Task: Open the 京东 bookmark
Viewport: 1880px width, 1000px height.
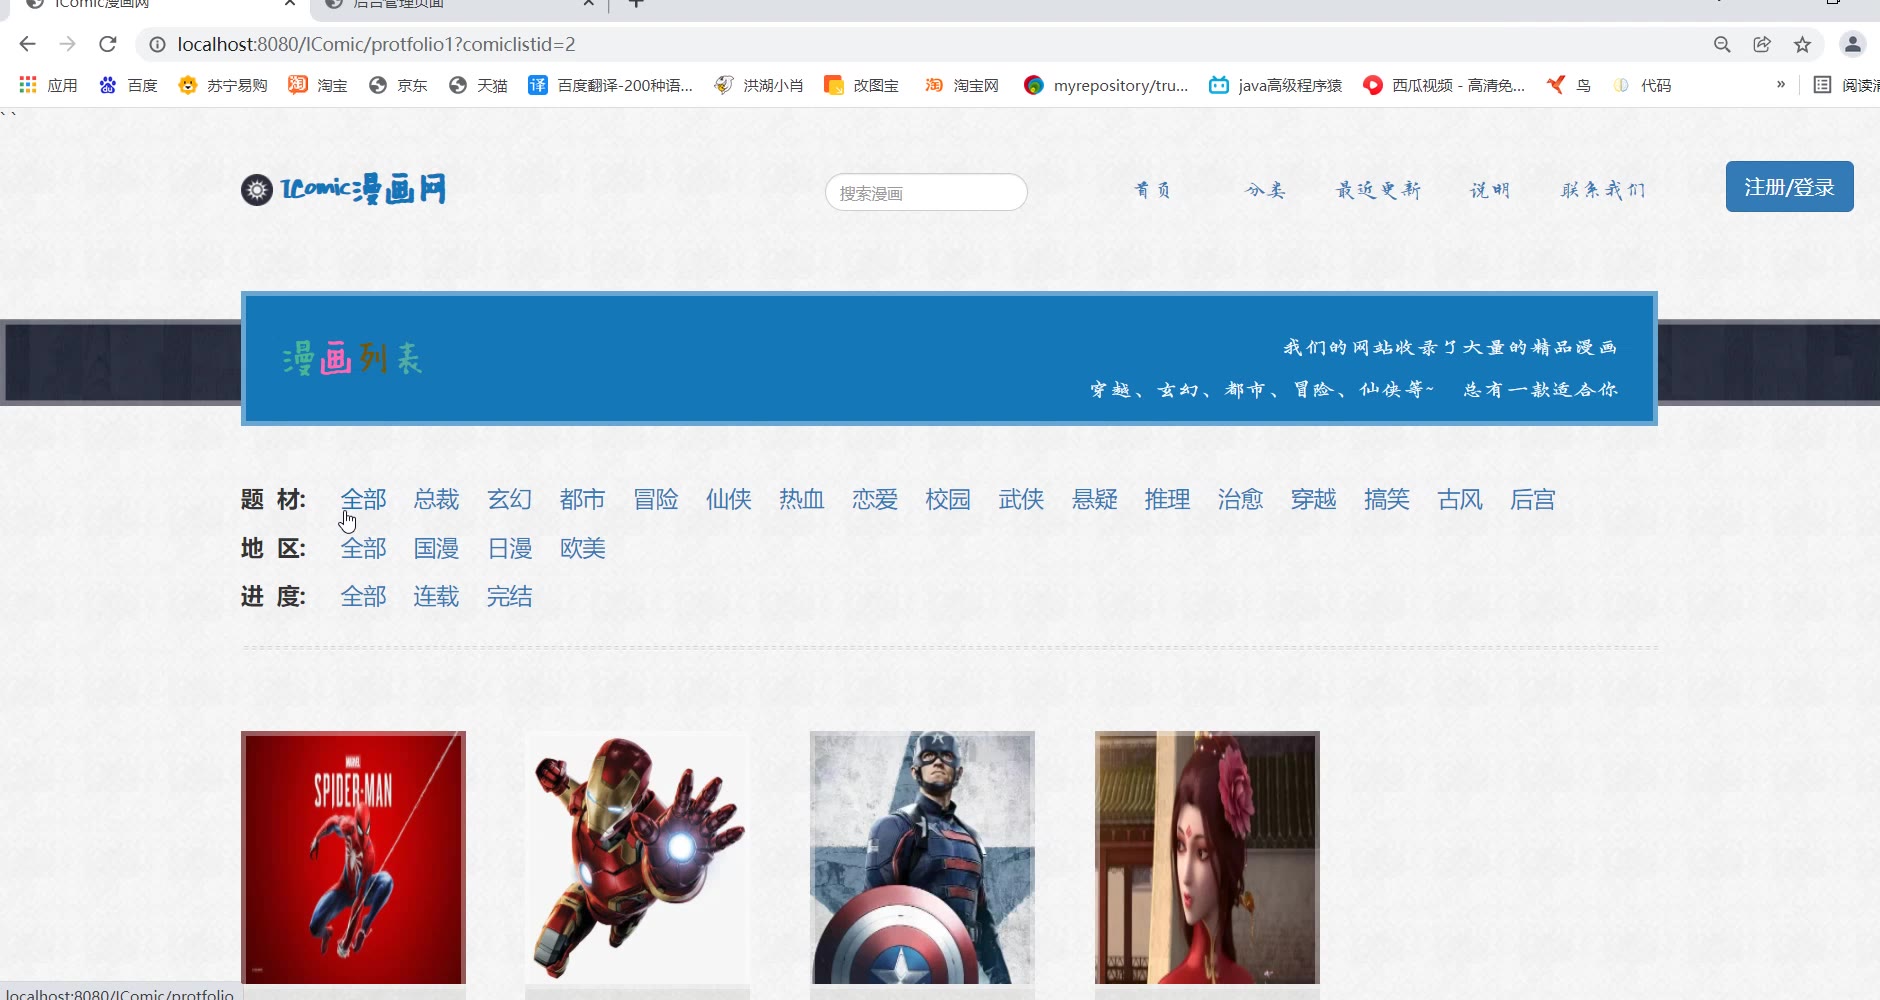Action: (398, 85)
